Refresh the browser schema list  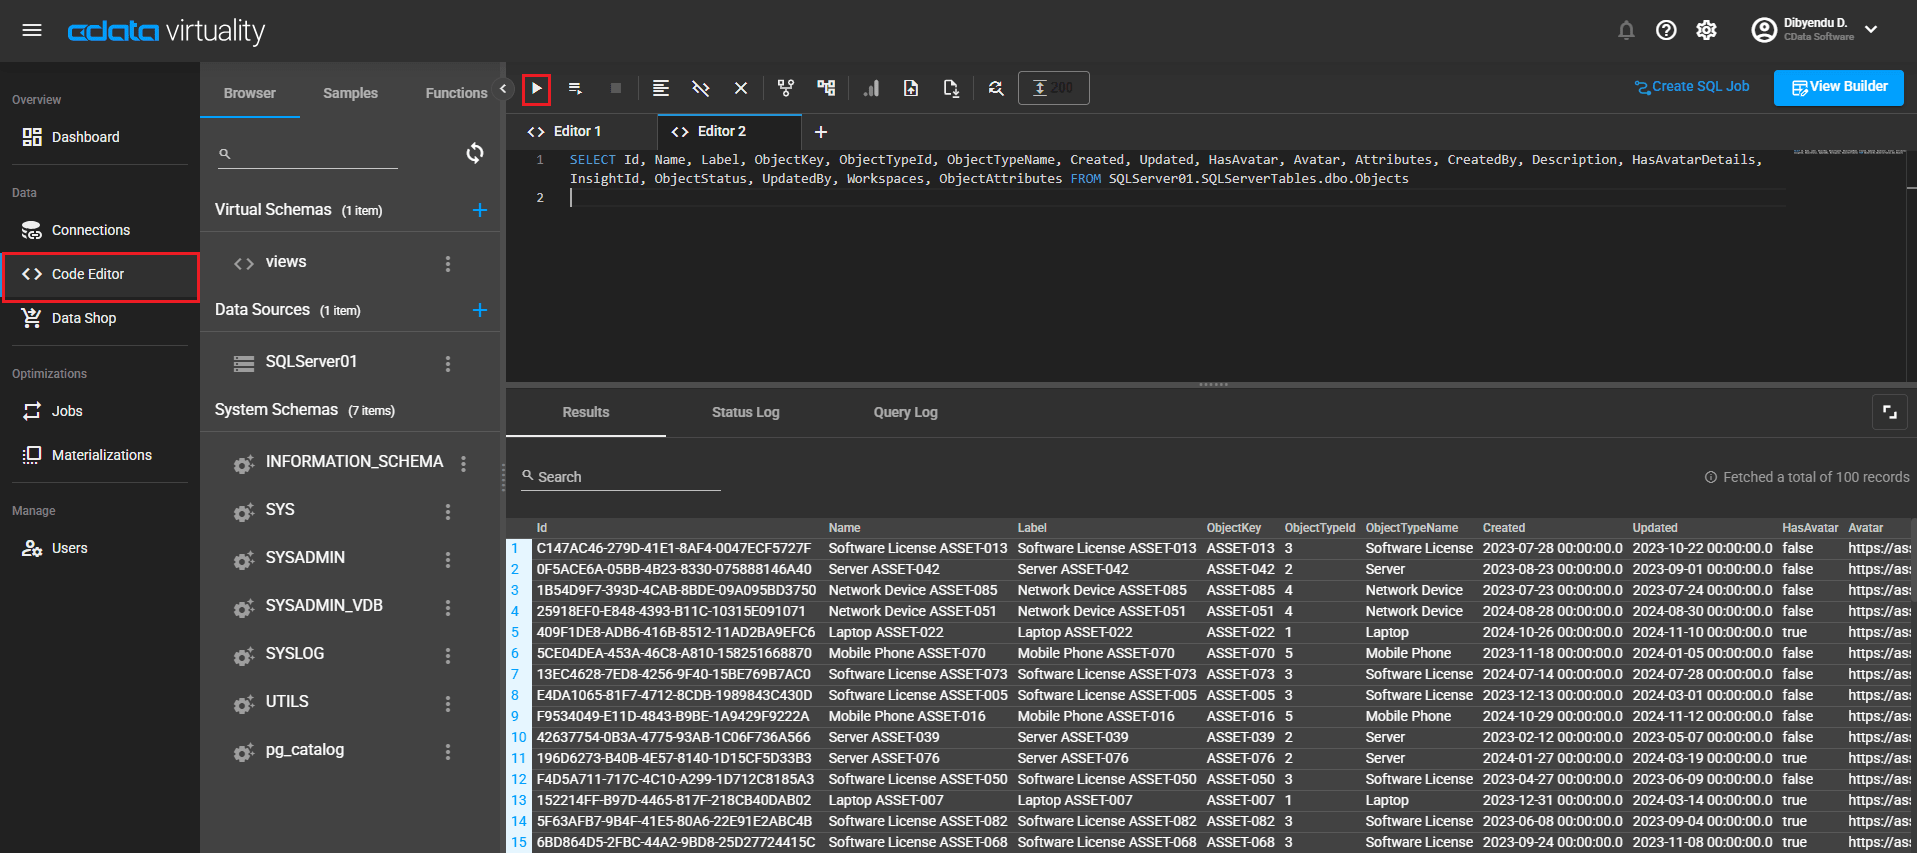475,153
